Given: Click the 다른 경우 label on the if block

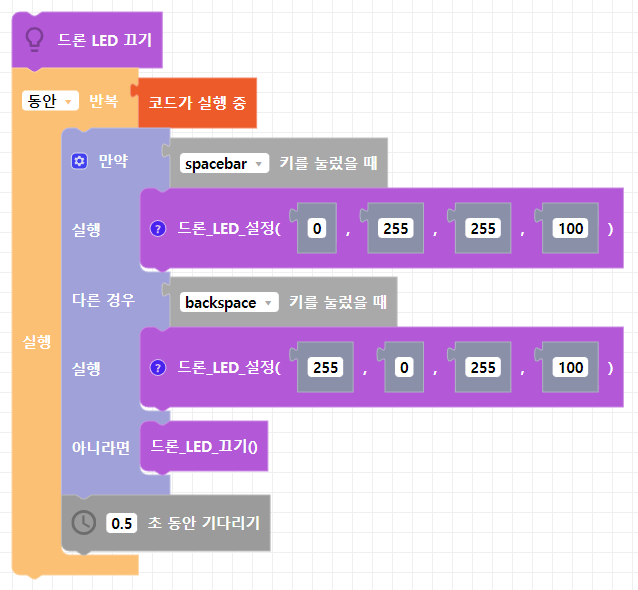Looking at the screenshot, I should click(103, 300).
